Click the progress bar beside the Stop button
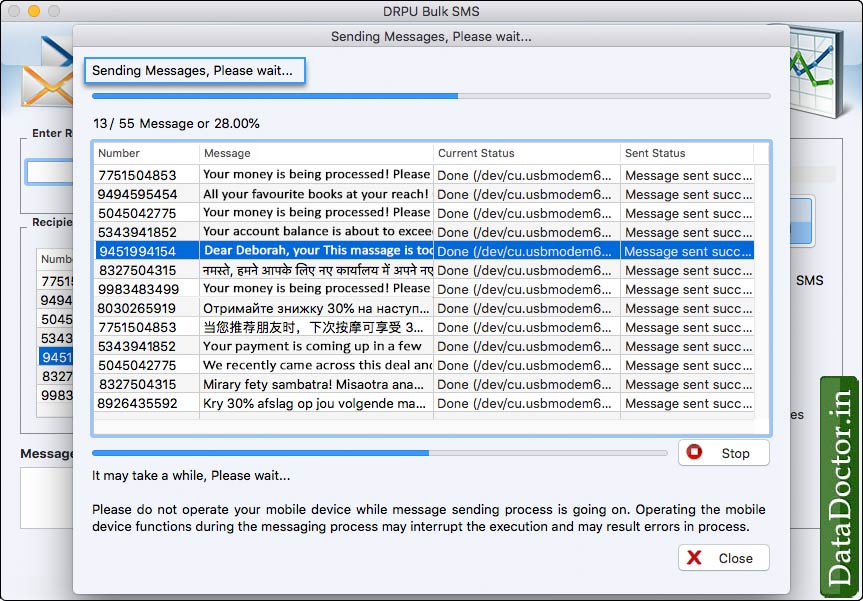Image resolution: width=863 pixels, height=601 pixels. tap(380, 453)
